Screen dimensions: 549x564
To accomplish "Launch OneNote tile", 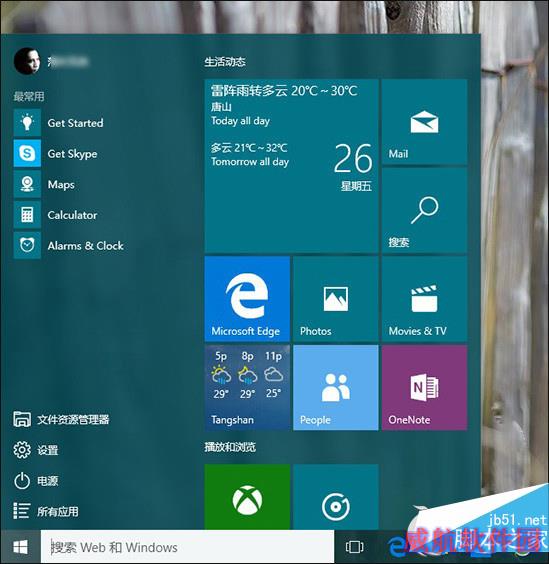I will [x=425, y=388].
